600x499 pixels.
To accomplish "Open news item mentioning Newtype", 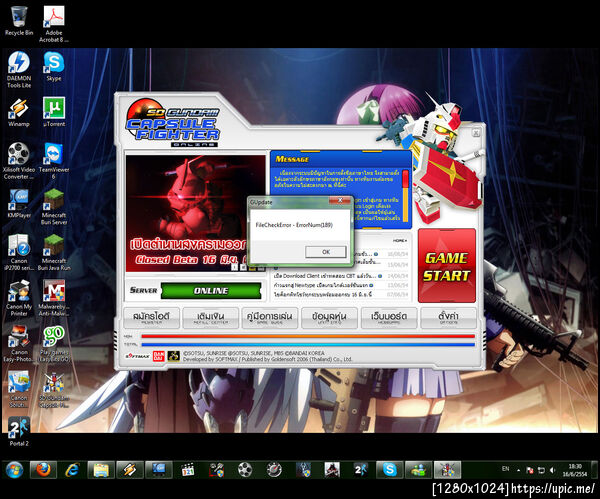I will coord(321,285).
